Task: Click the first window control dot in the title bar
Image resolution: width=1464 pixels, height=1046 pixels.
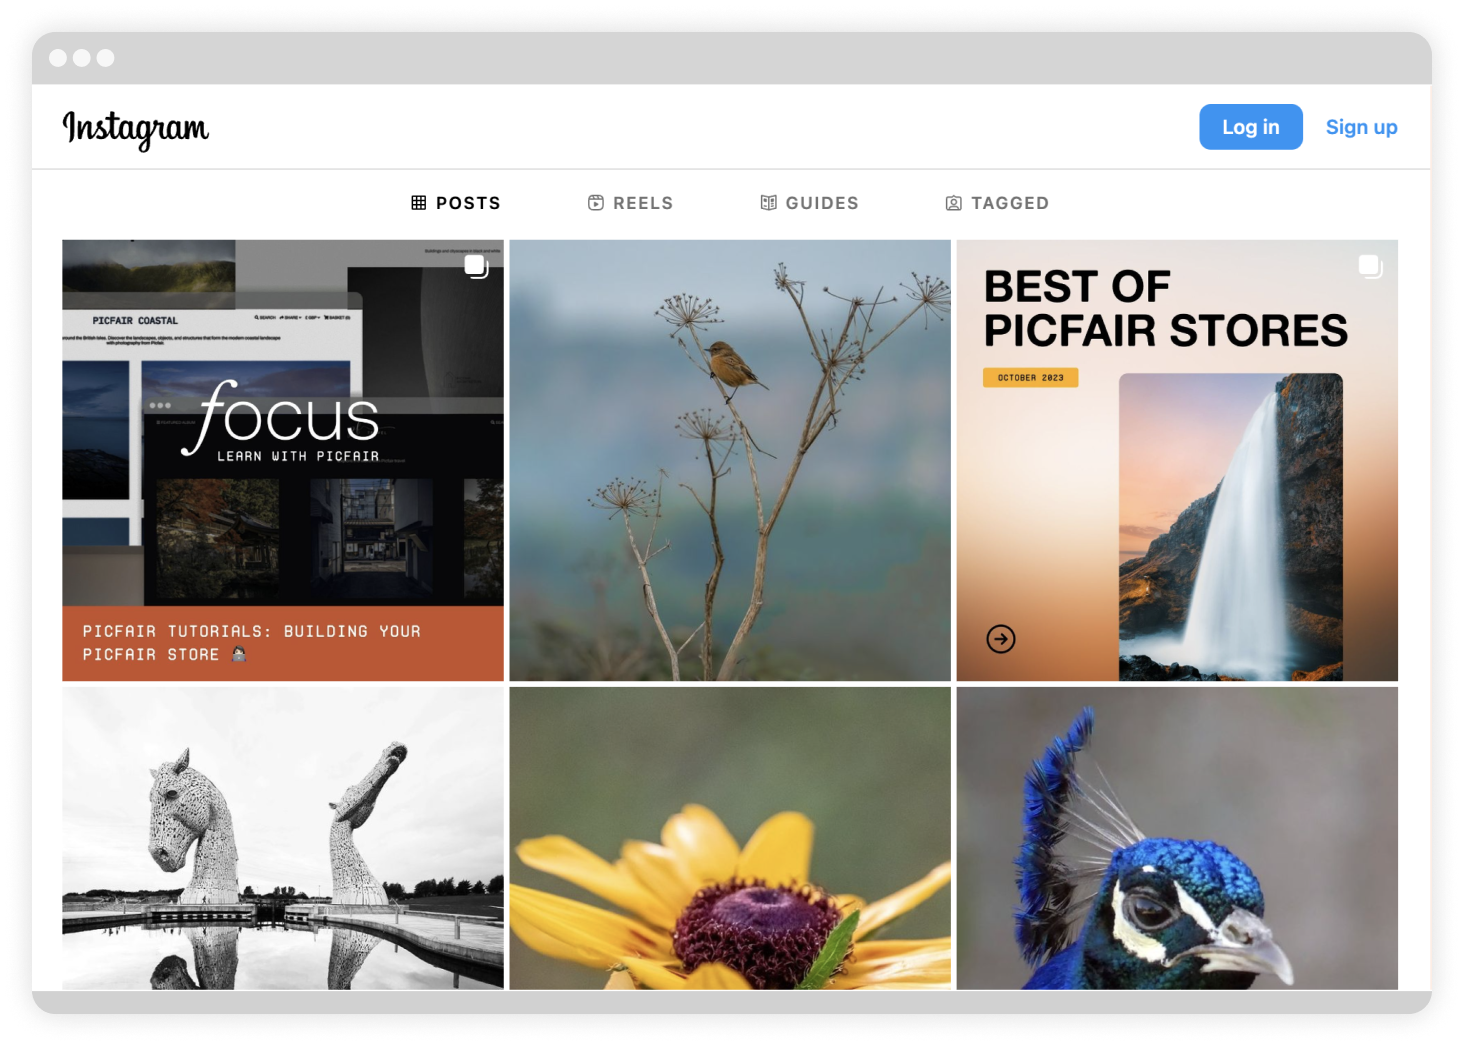Action: (58, 58)
